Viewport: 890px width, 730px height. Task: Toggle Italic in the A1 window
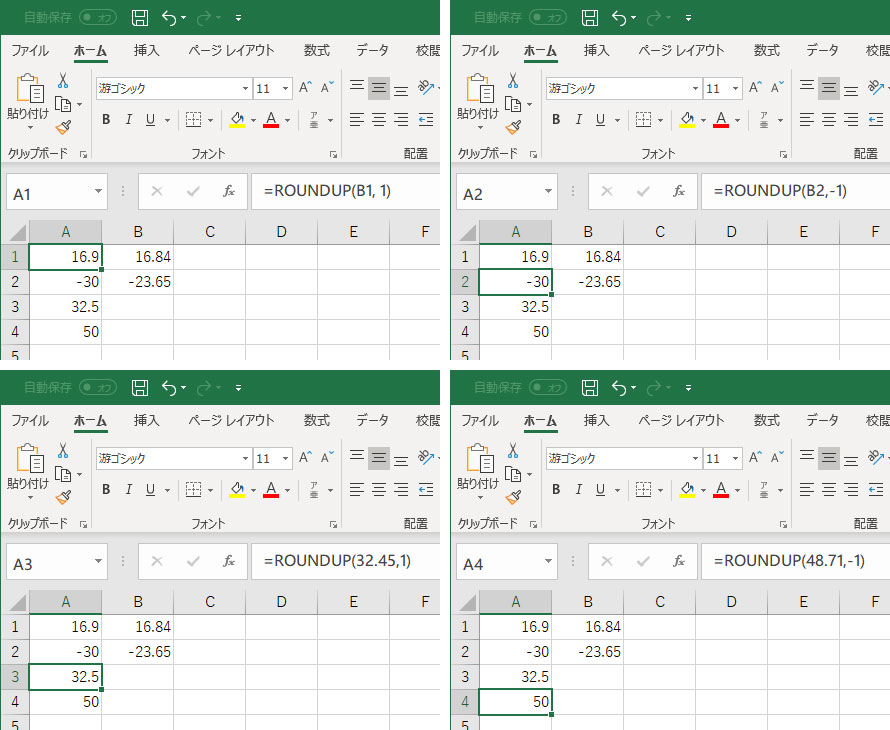pyautogui.click(x=128, y=120)
